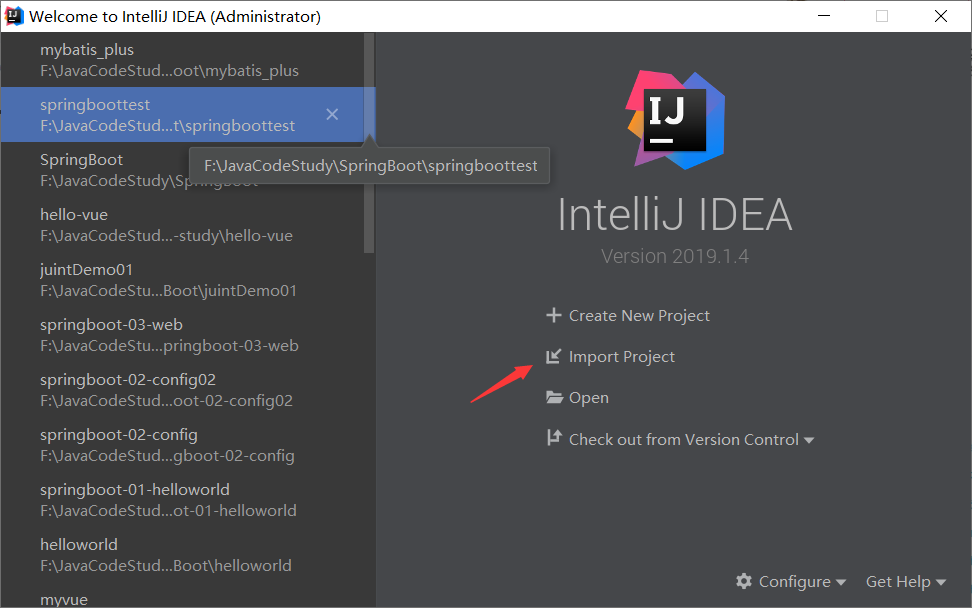972x608 pixels.
Task: Click the IntelliJ IDEA logo
Action: (675, 119)
